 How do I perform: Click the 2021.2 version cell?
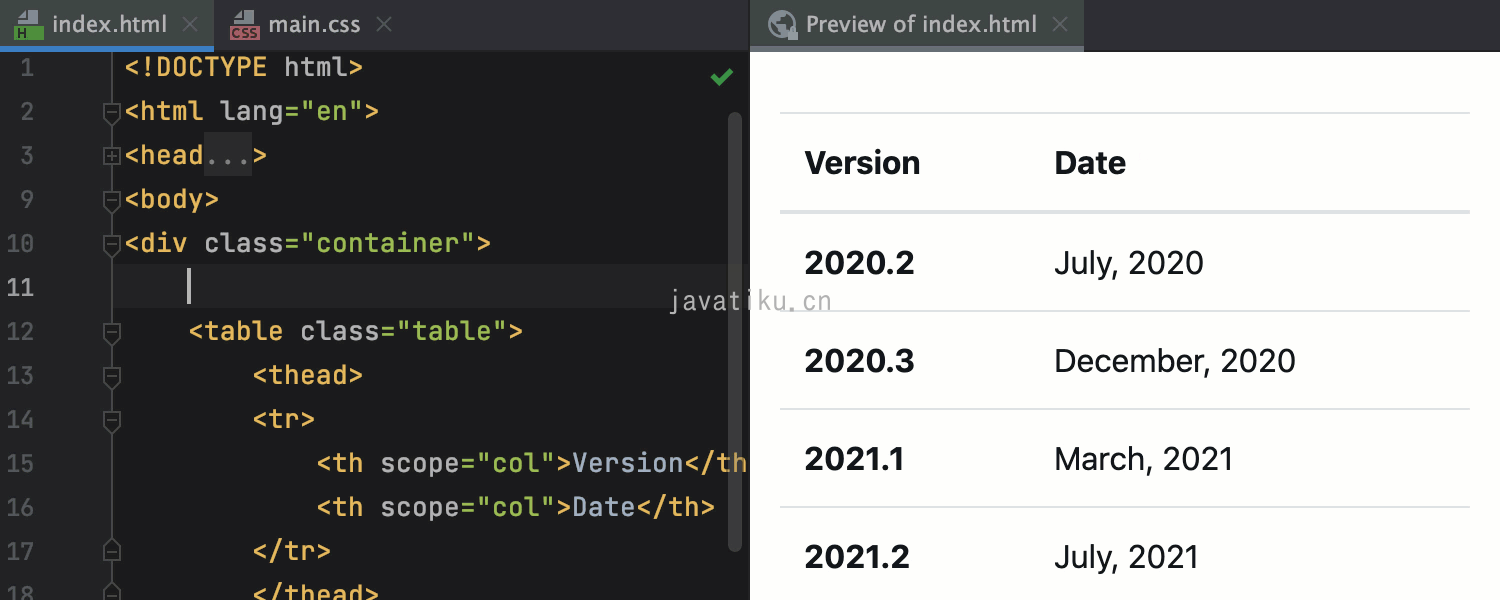(x=857, y=557)
